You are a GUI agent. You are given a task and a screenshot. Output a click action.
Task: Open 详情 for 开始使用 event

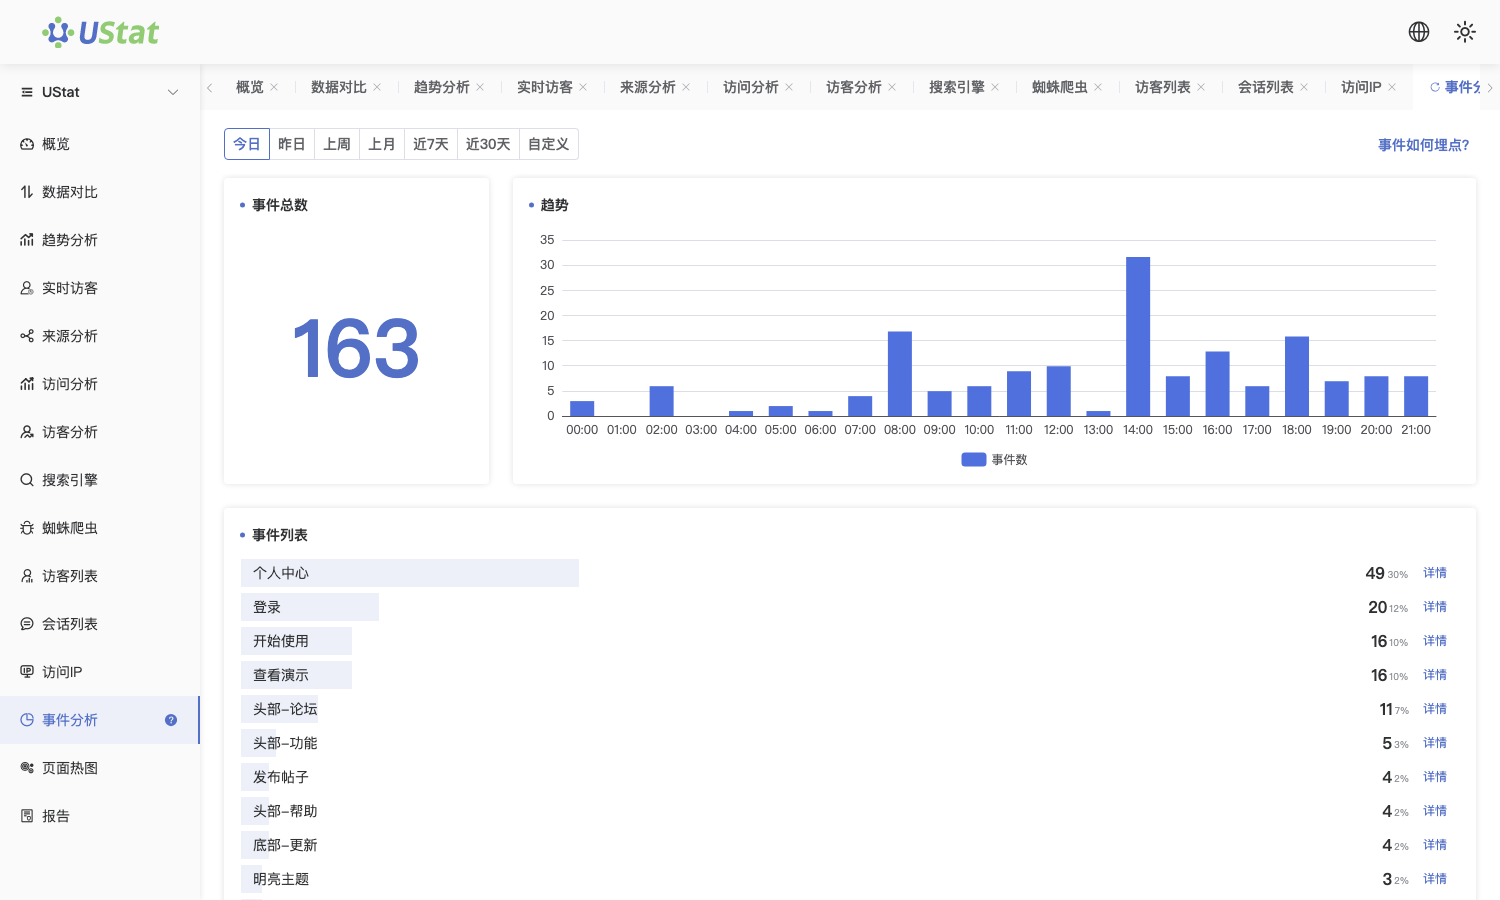(x=1435, y=641)
